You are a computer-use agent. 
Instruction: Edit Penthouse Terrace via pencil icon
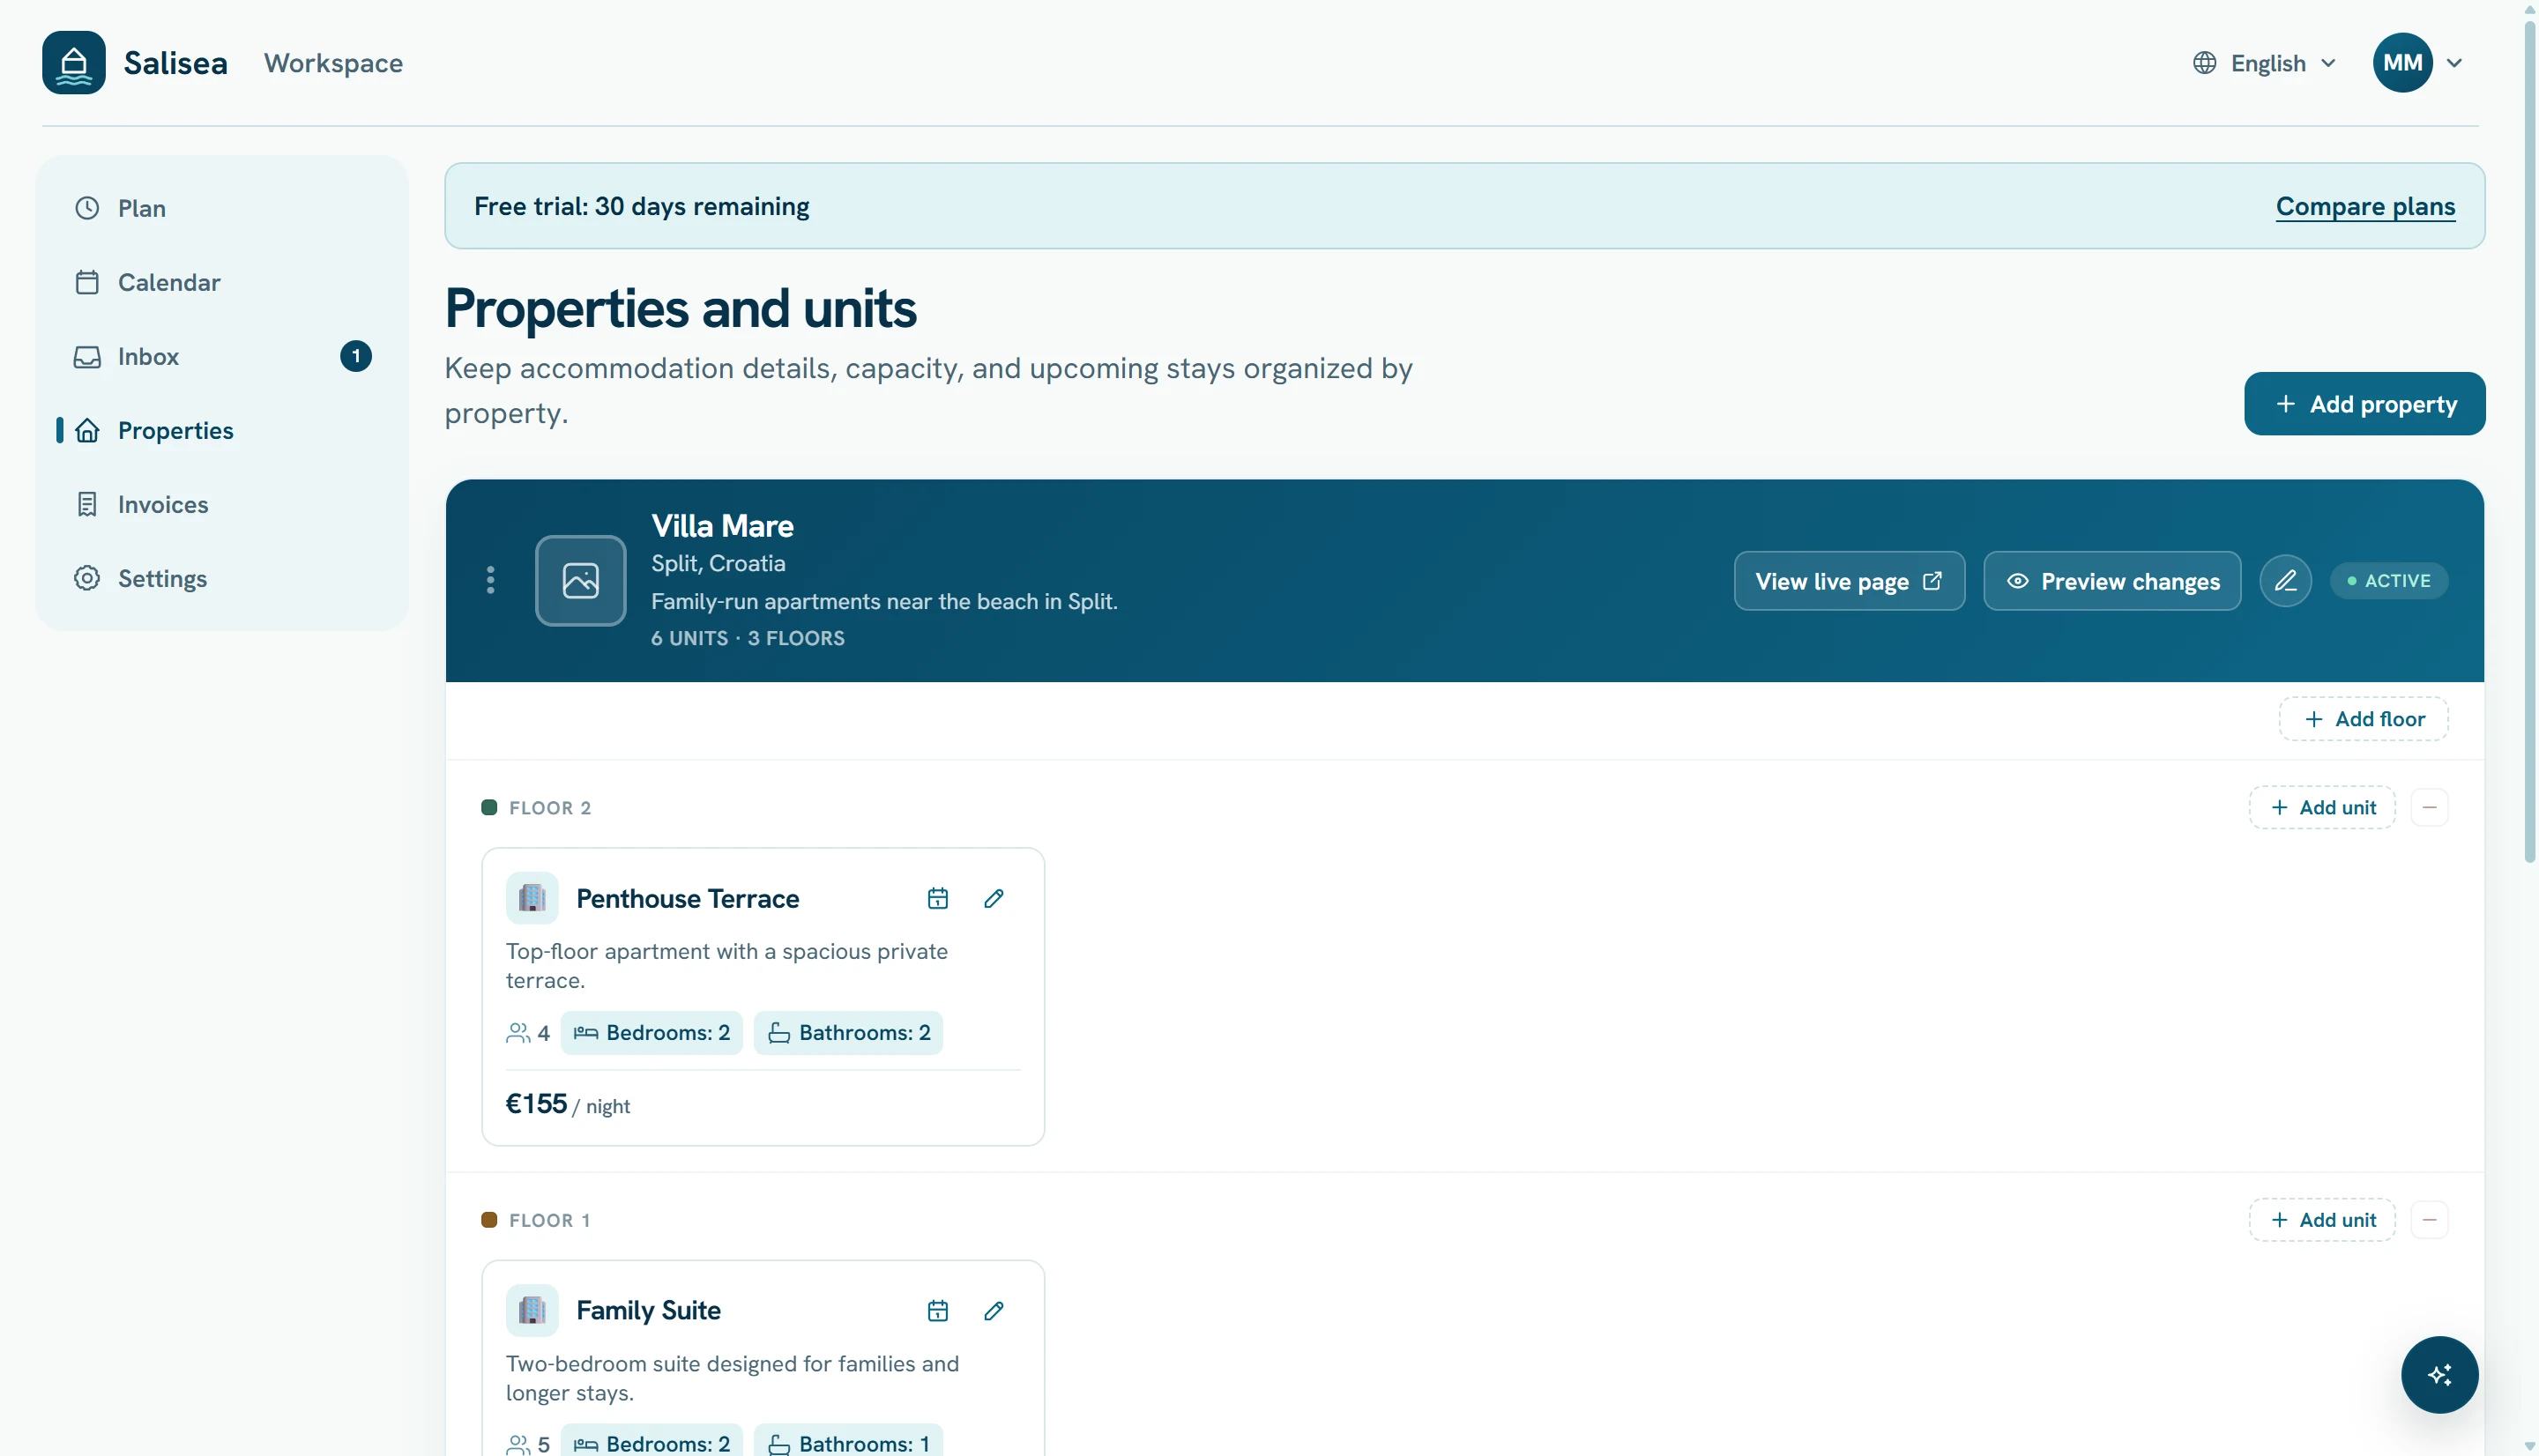(993, 898)
